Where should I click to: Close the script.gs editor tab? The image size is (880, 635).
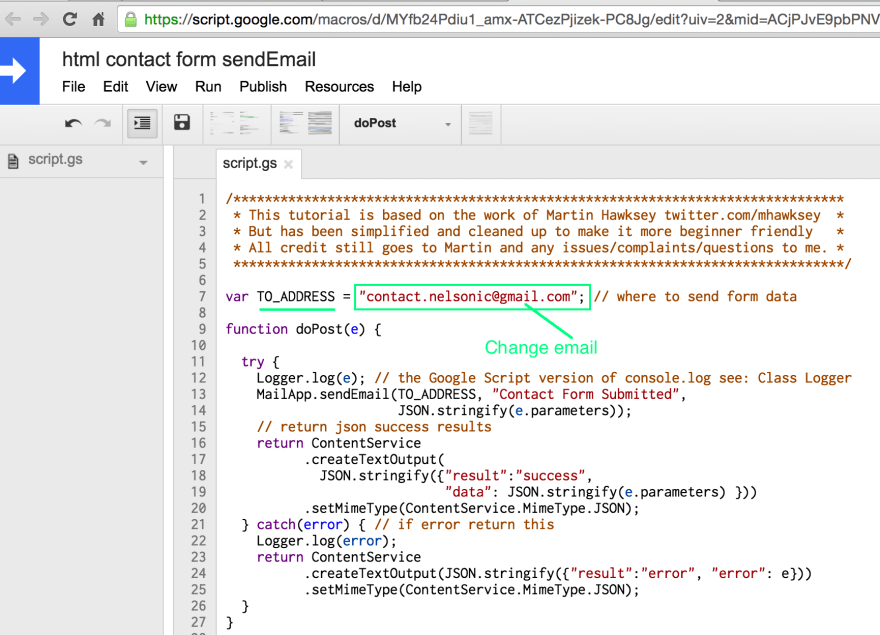point(288,164)
